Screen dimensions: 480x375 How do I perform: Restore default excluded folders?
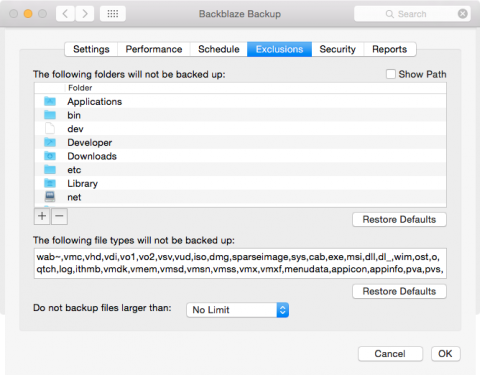tap(399, 220)
